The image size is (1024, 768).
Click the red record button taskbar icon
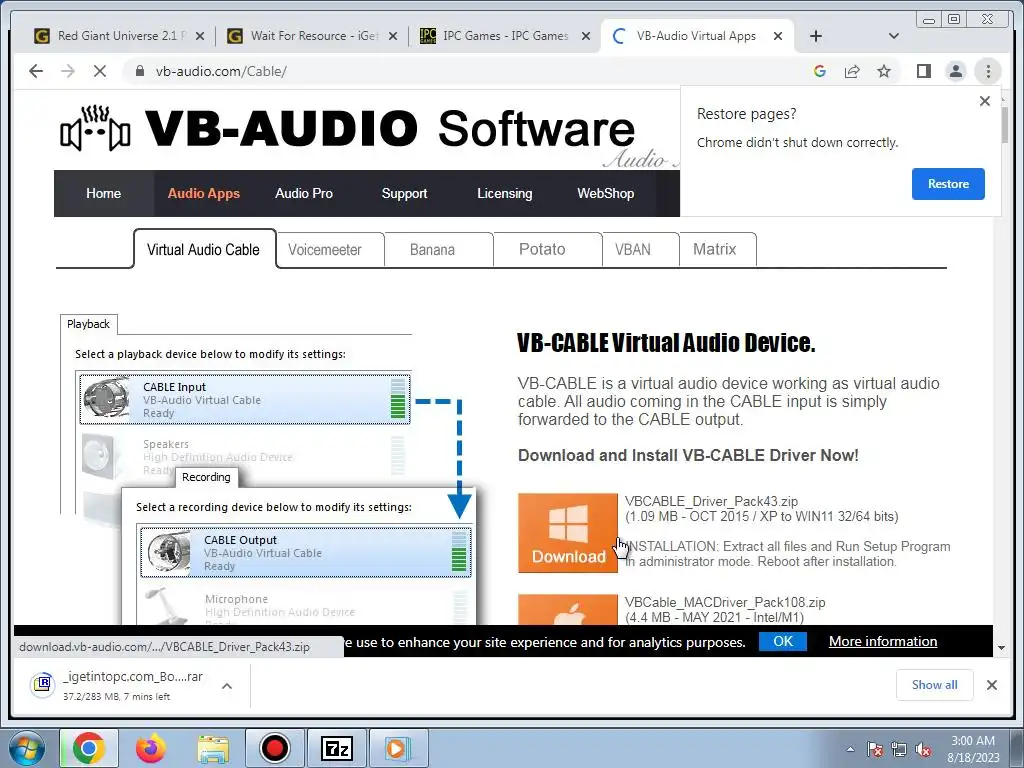[x=274, y=748]
